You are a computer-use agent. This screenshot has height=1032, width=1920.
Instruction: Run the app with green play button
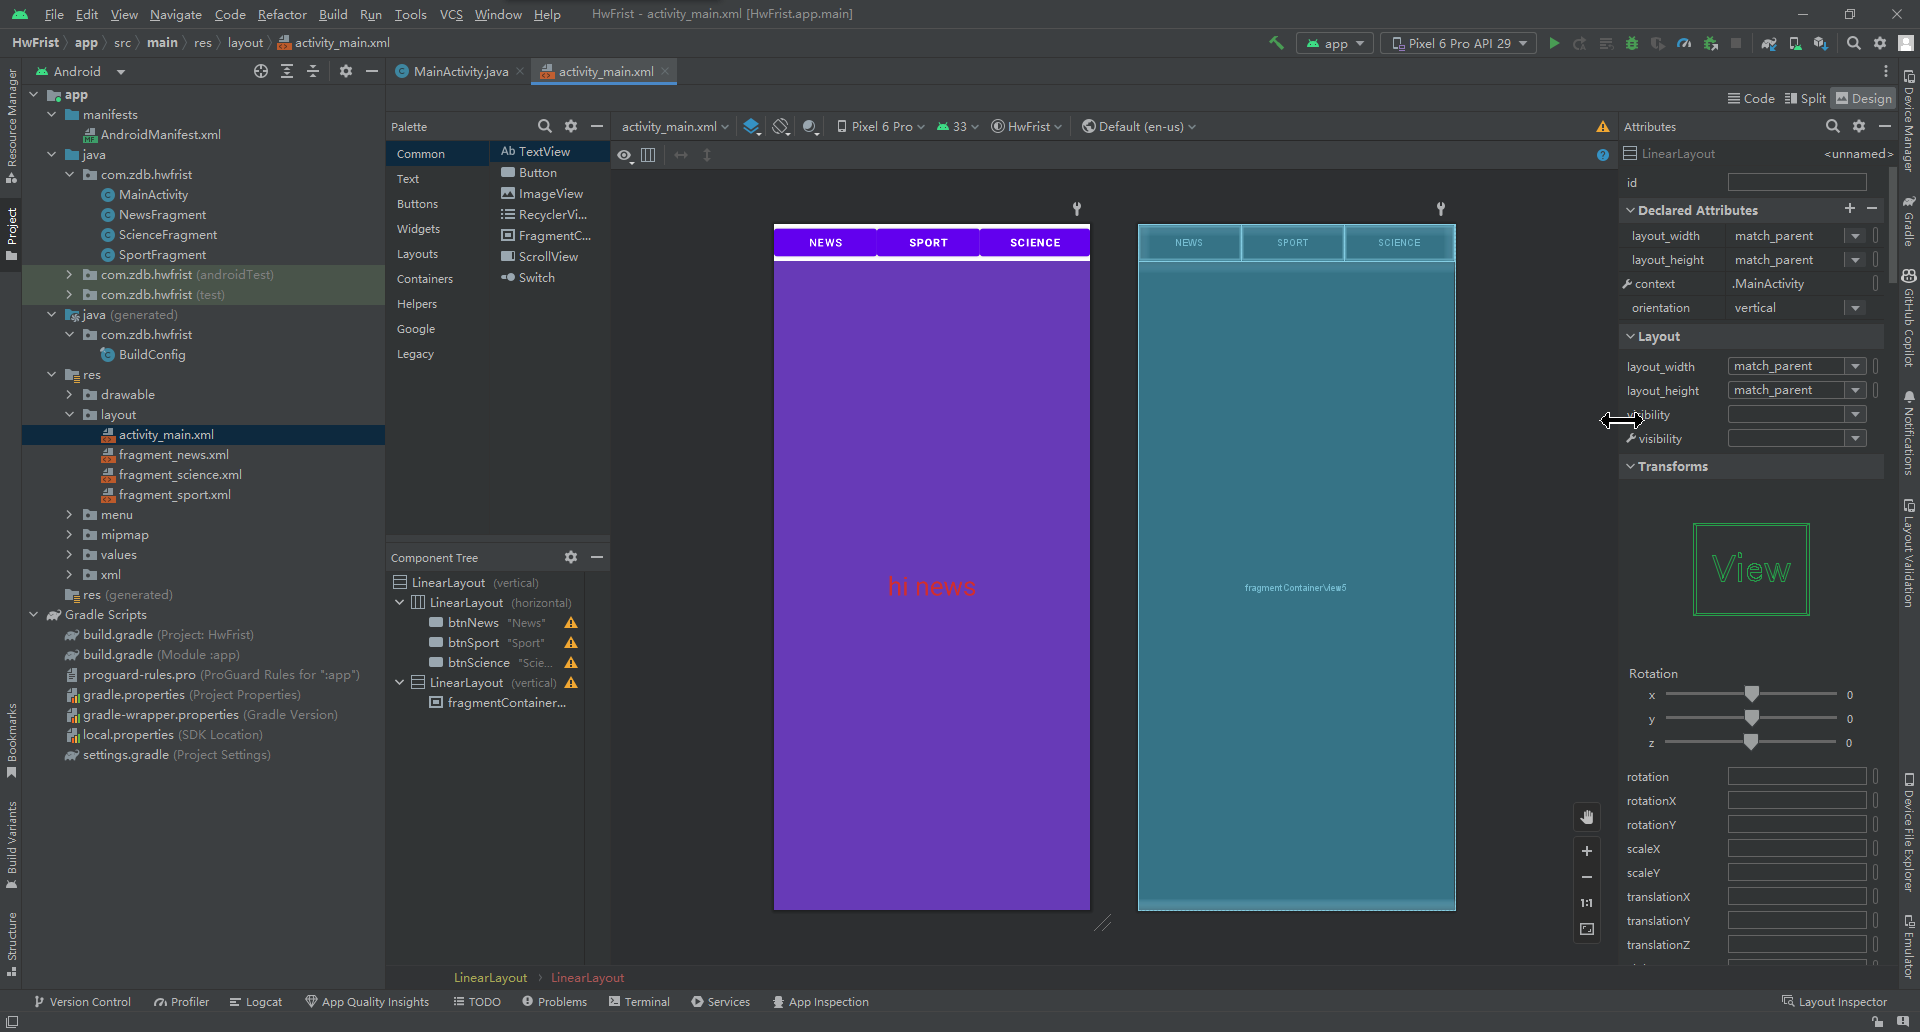(1554, 43)
